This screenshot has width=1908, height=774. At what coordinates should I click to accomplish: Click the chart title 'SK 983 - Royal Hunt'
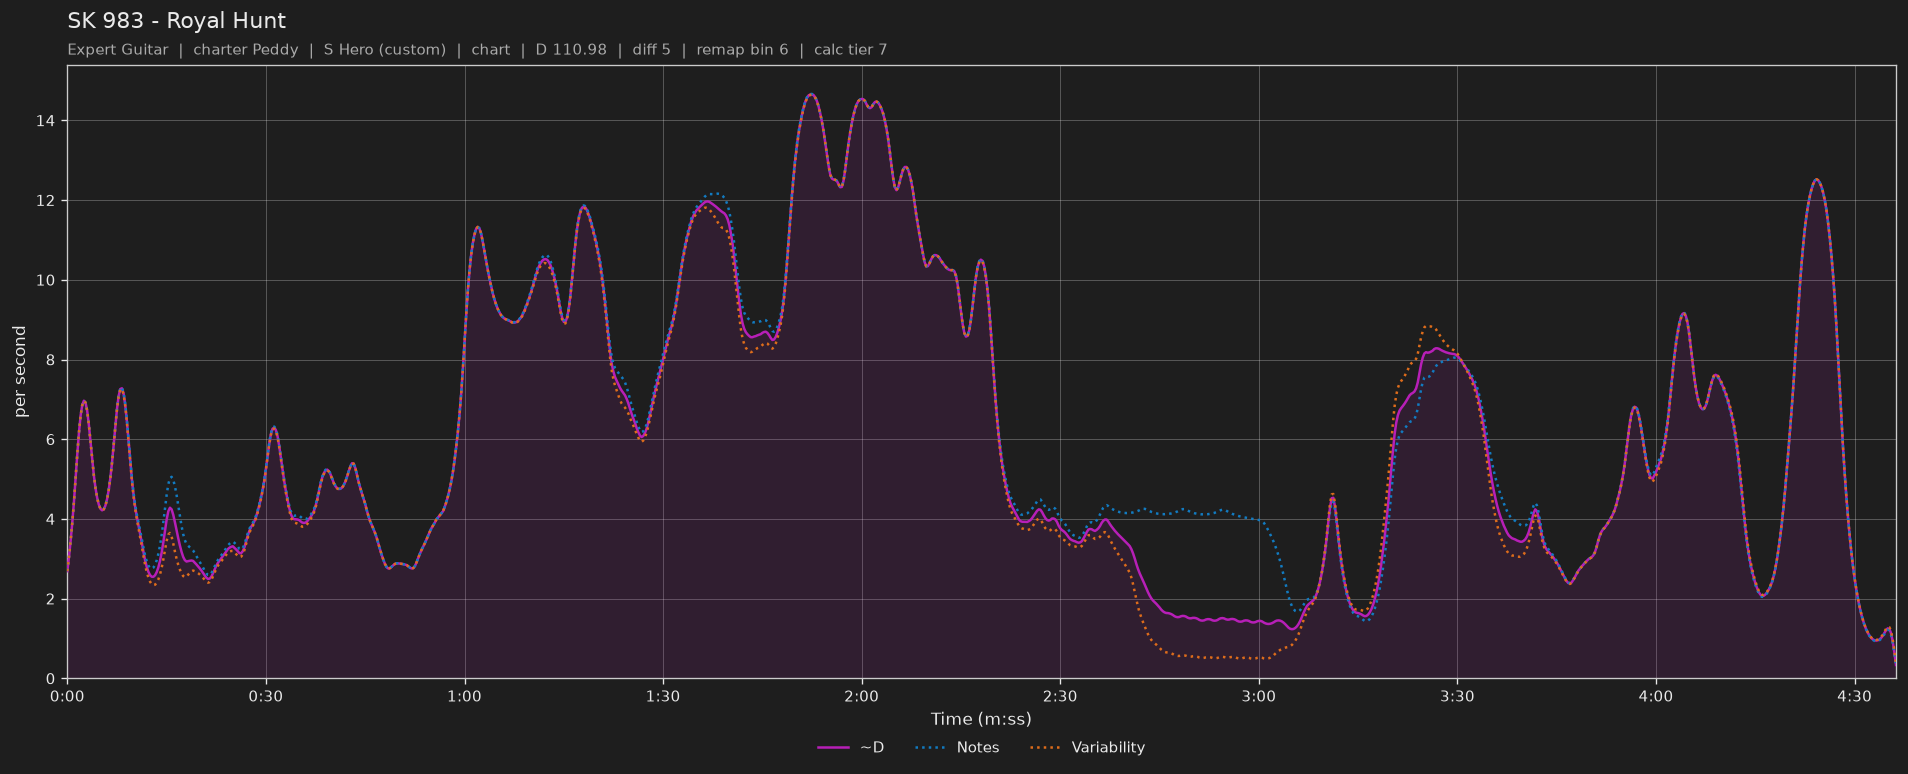click(x=176, y=21)
